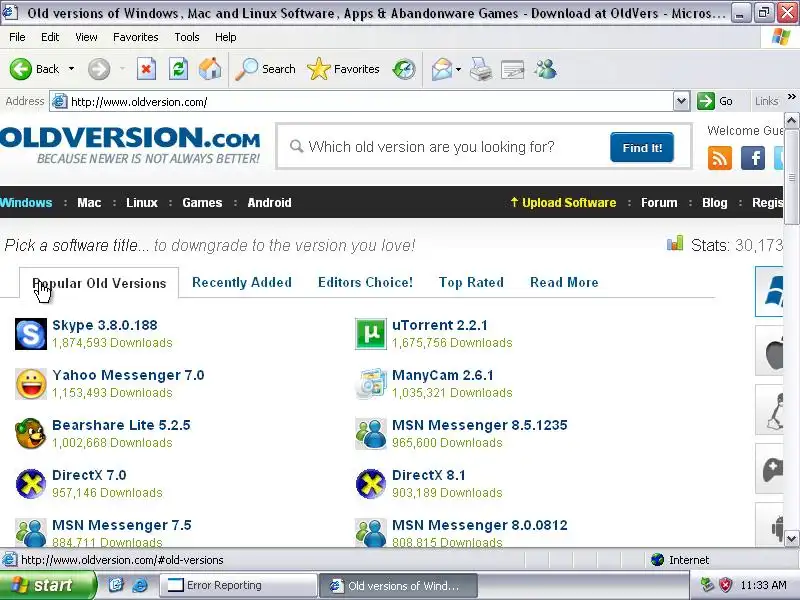Open the Forum link
Viewport: 800px width, 600px height.
(x=659, y=203)
